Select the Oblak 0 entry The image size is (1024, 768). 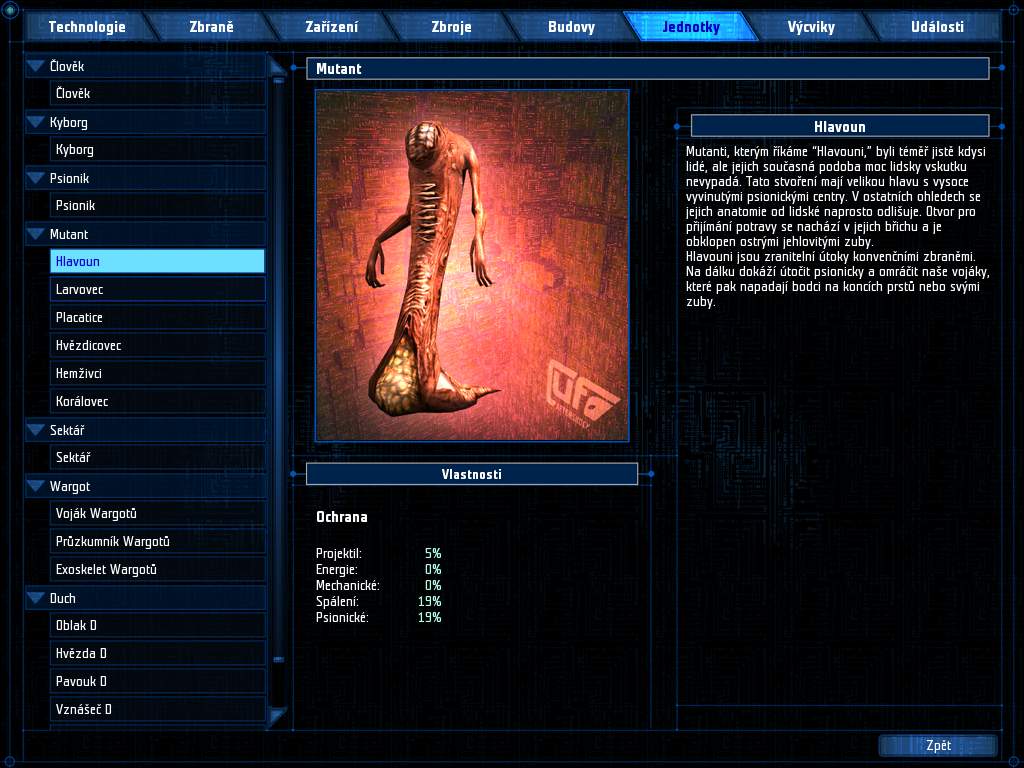point(157,625)
